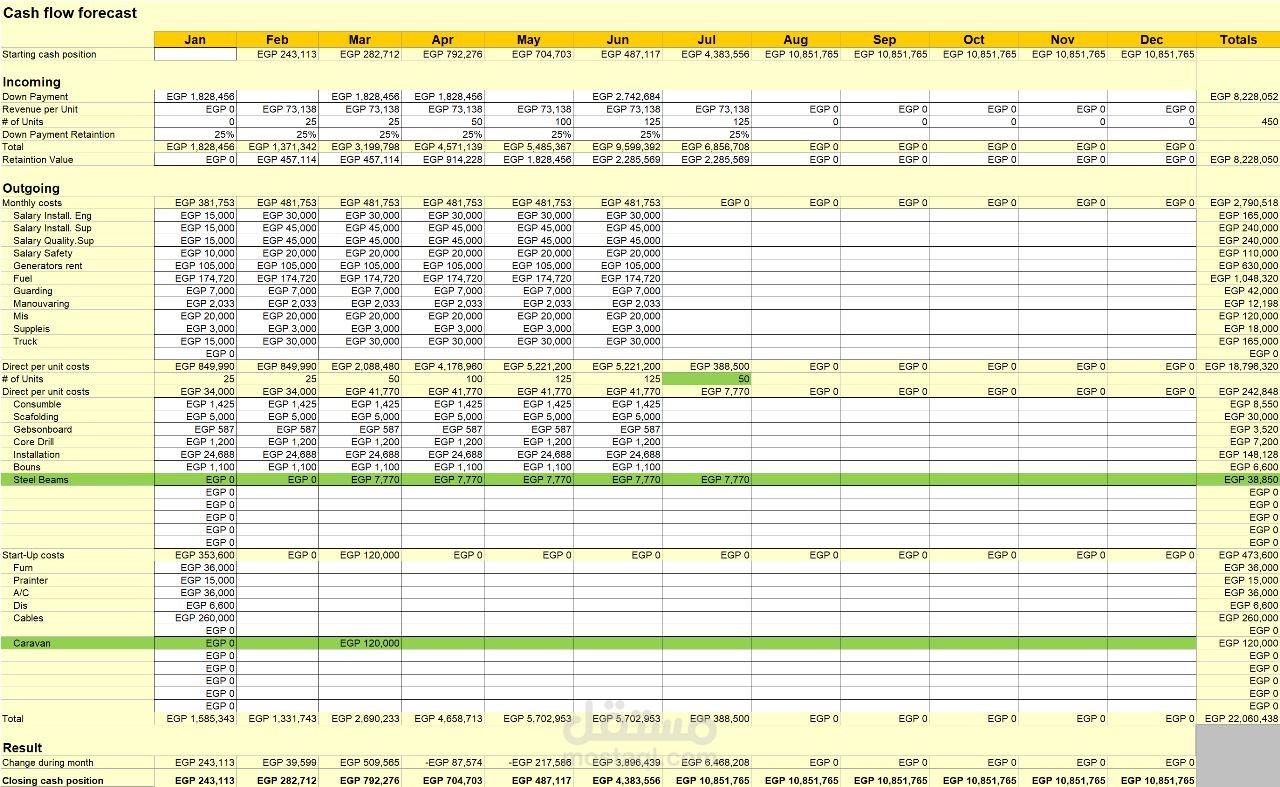Select the Feb column header
The width and height of the screenshot is (1280, 787).
tap(278, 40)
